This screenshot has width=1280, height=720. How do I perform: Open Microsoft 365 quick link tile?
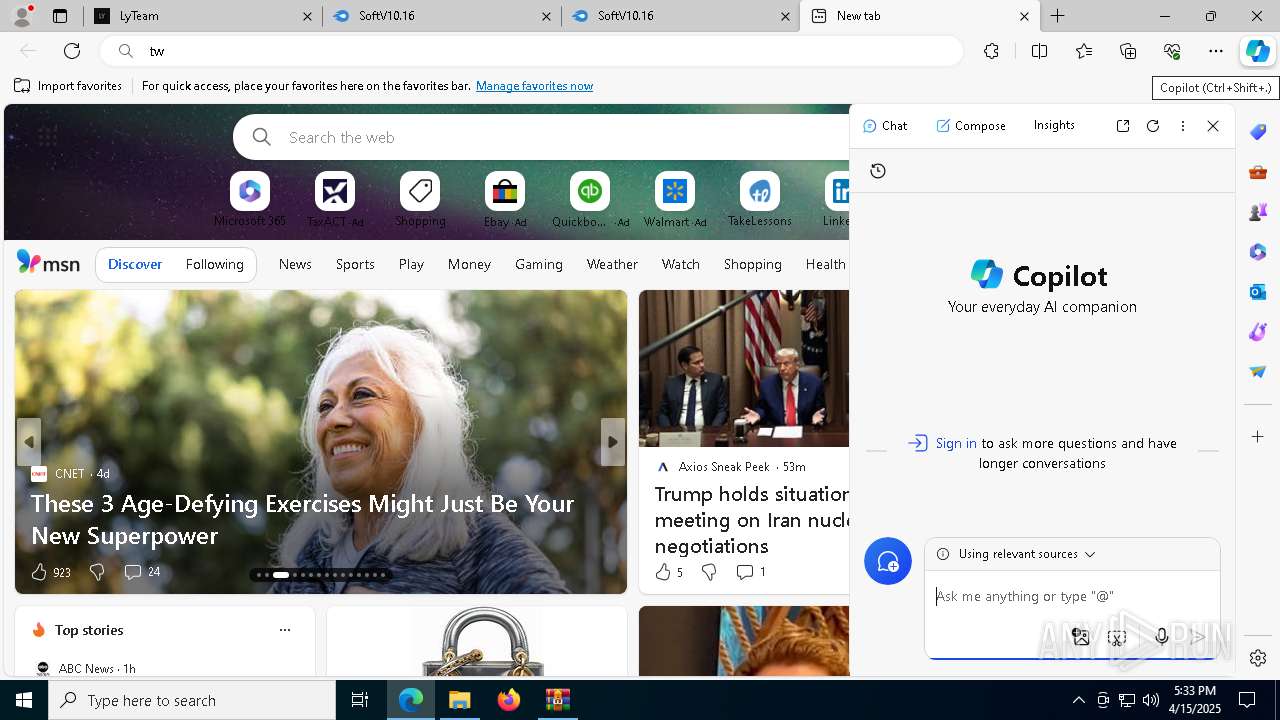point(250,199)
